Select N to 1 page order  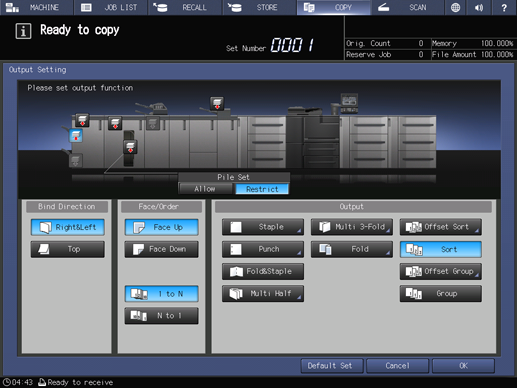[162, 316]
